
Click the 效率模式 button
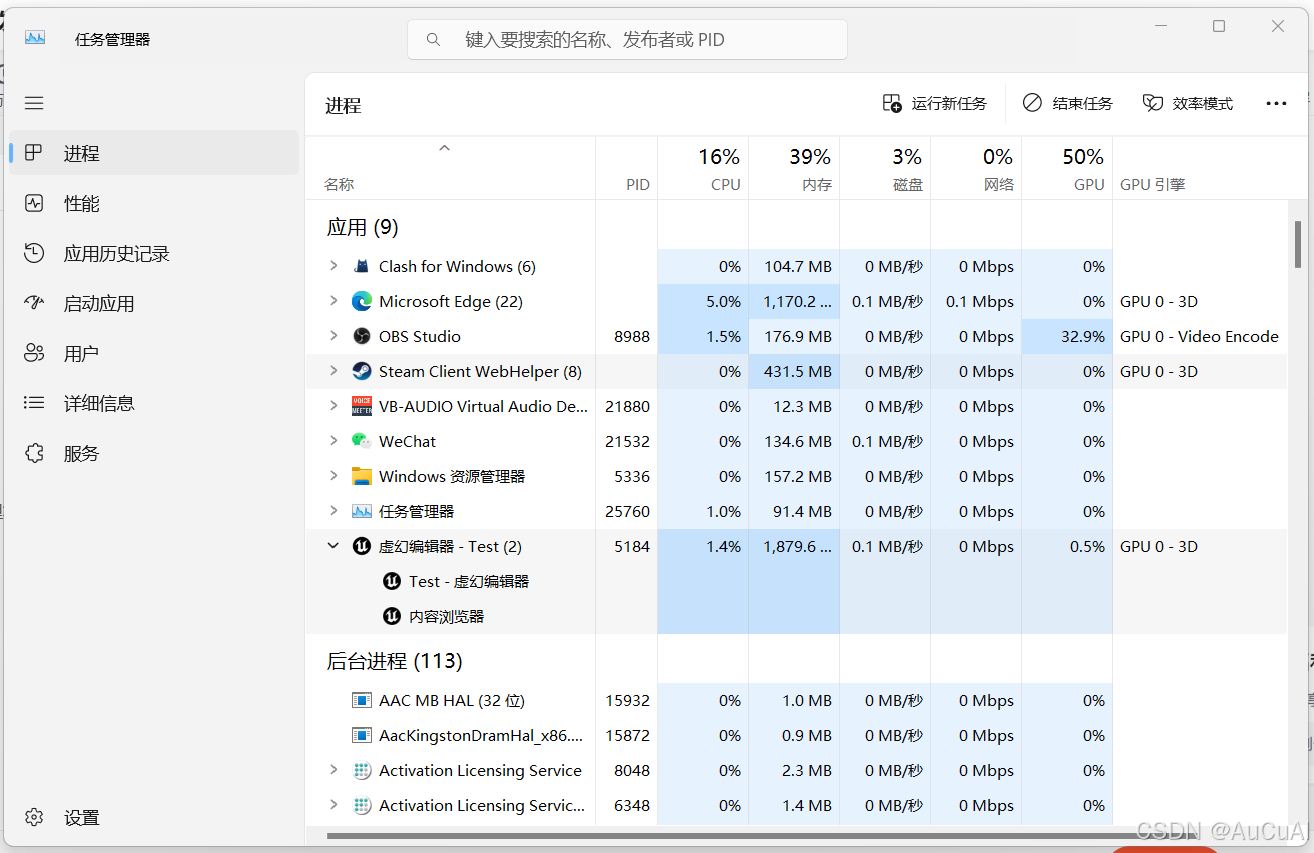click(x=1188, y=103)
